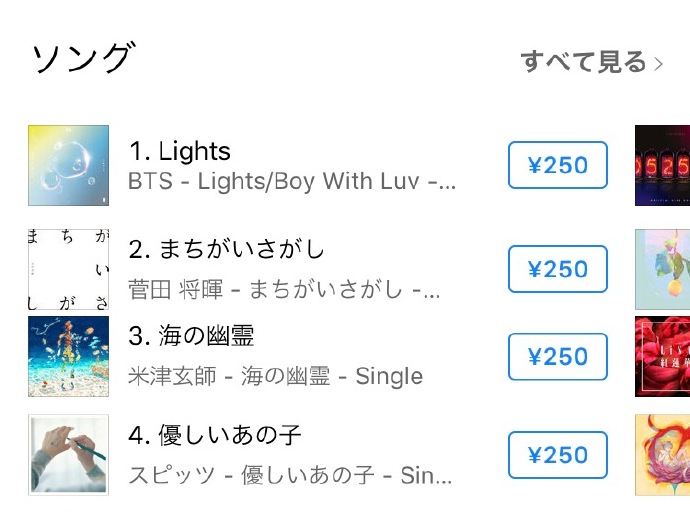Buy Lights for ¥250
This screenshot has width=690, height=530.
click(558, 165)
